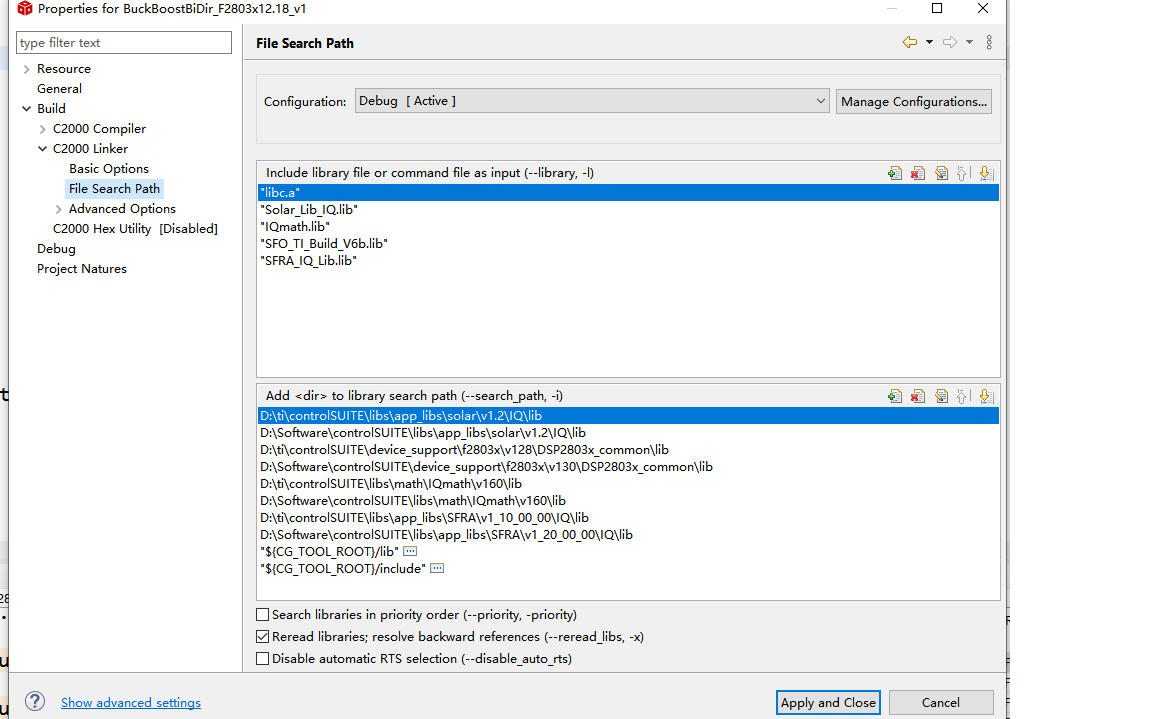Click the Cancel button

[941, 703]
